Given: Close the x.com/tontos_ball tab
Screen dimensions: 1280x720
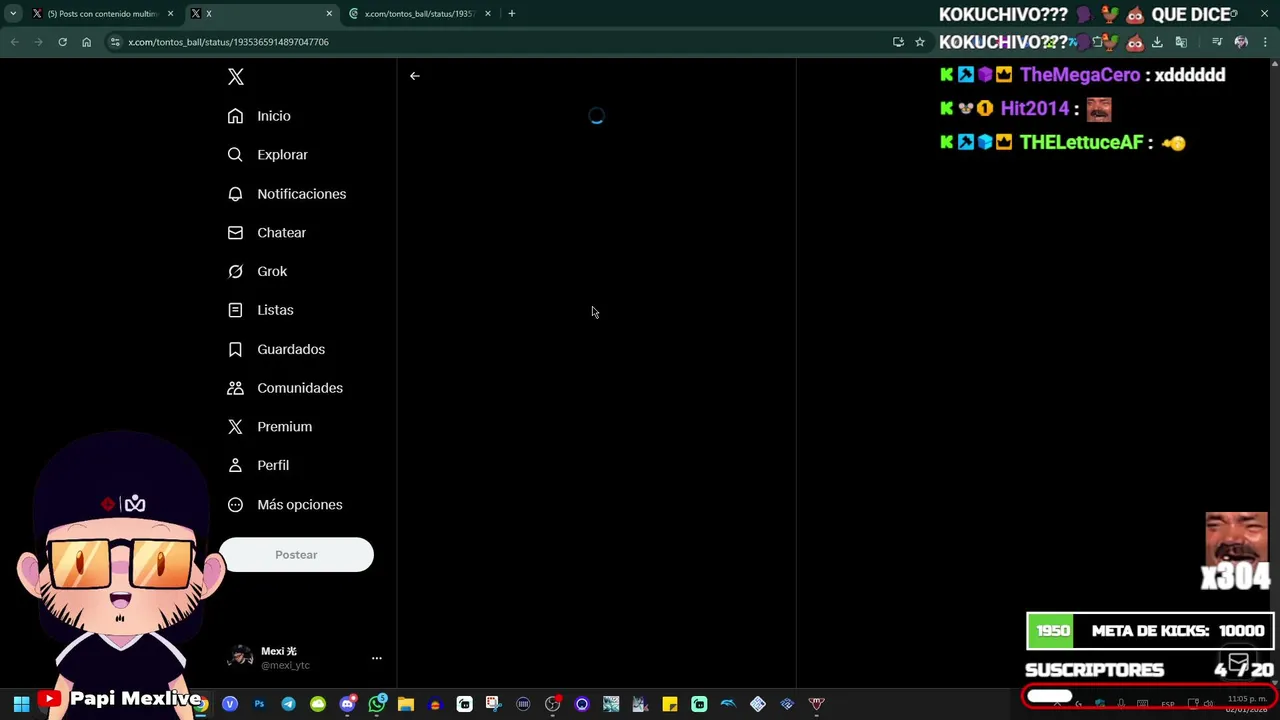Looking at the screenshot, I should (x=488, y=14).
